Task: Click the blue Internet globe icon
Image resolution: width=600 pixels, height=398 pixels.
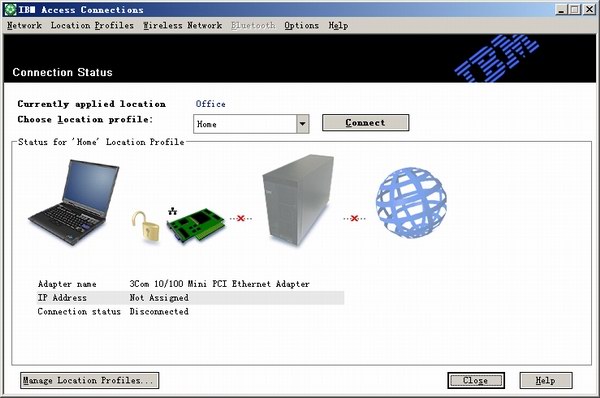Action: [411, 202]
